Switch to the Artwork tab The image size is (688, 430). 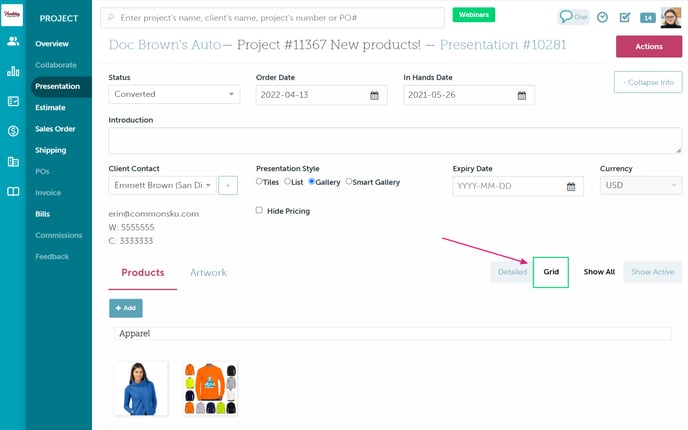pos(208,273)
